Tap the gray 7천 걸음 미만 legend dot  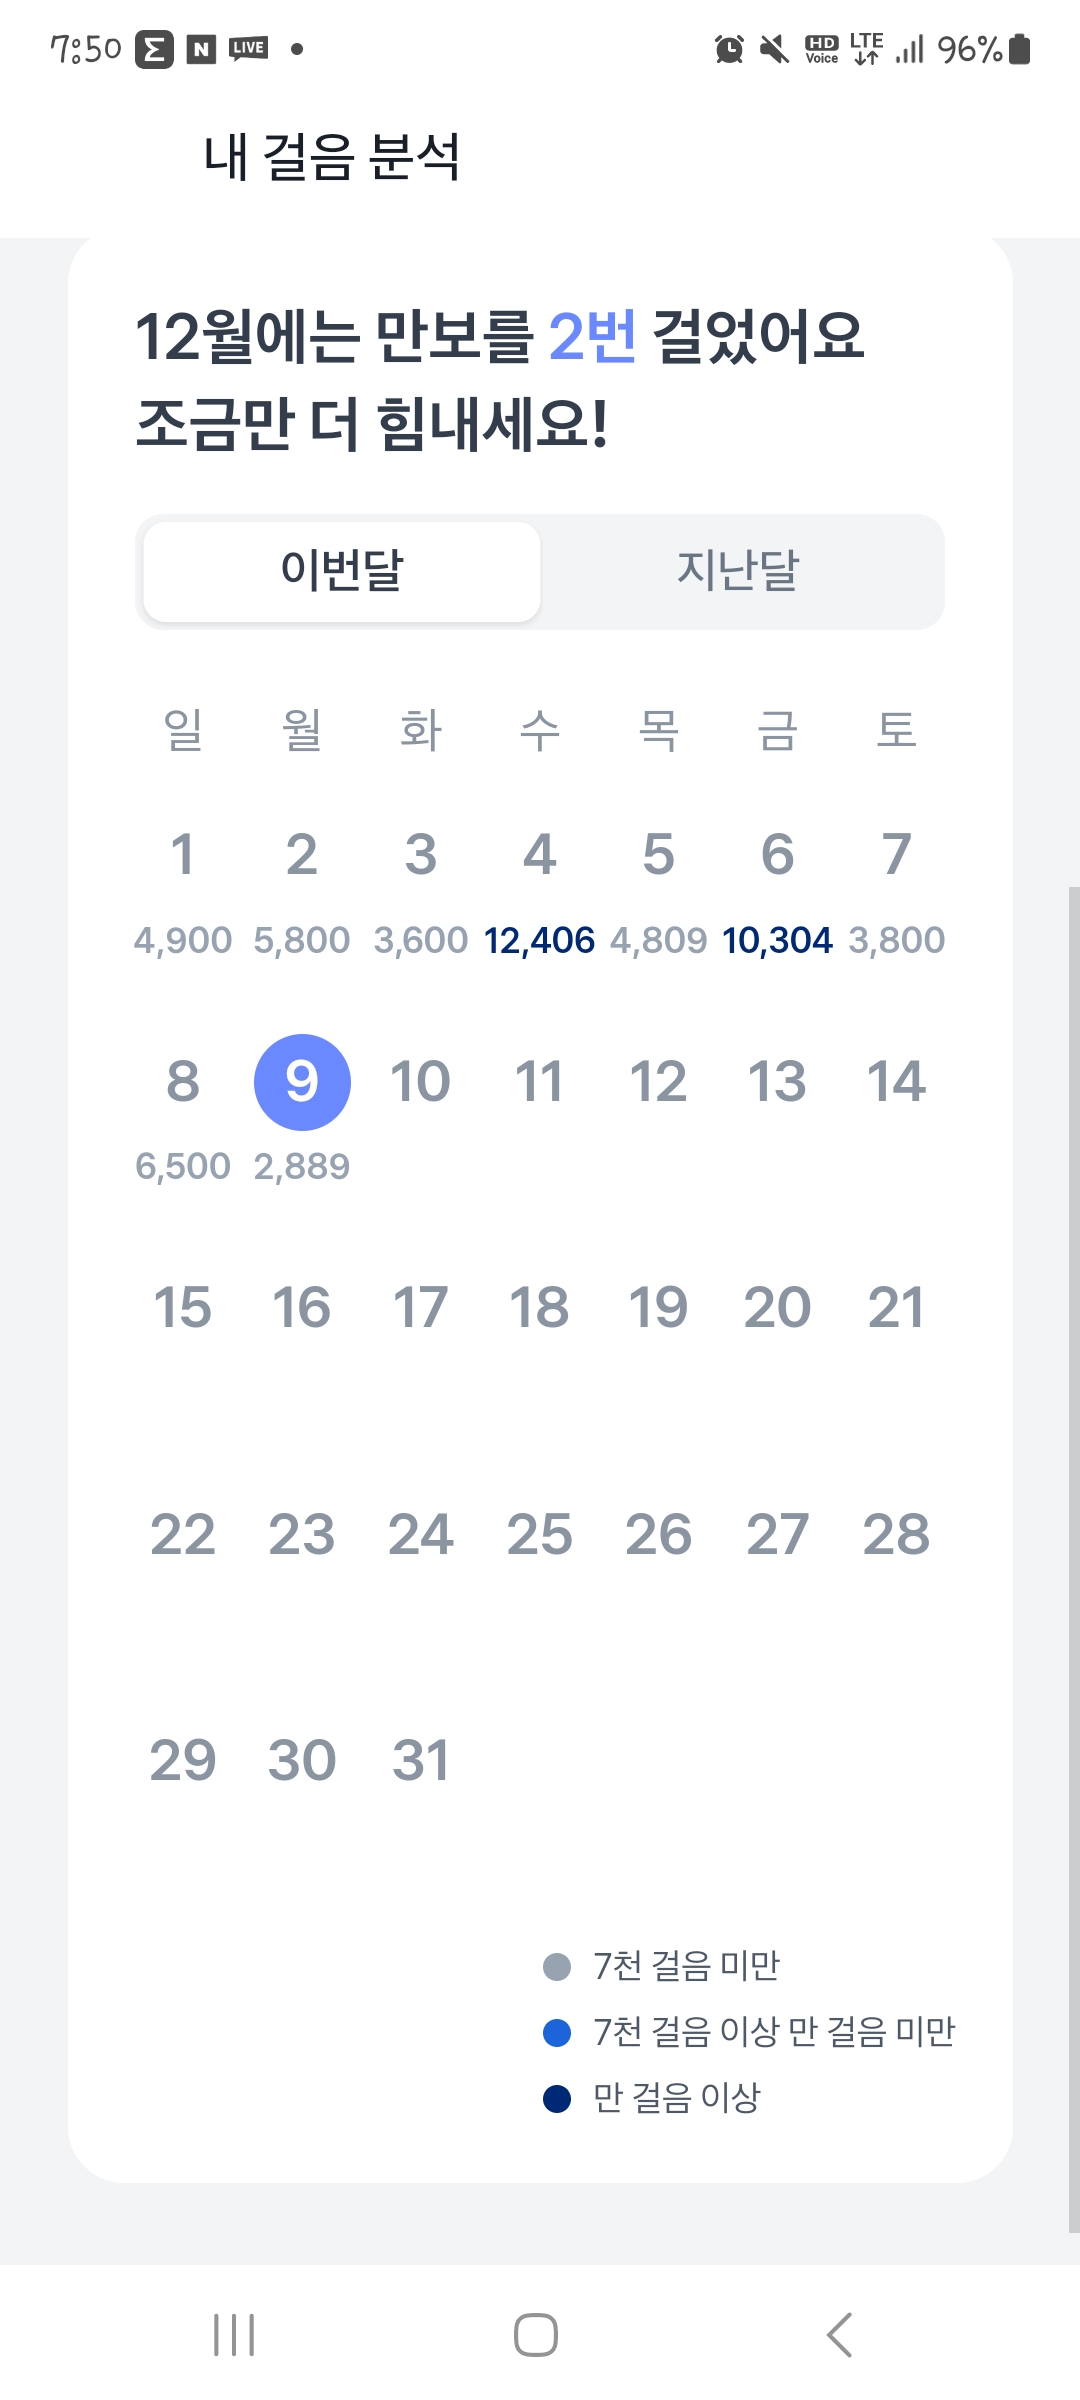(x=557, y=1967)
